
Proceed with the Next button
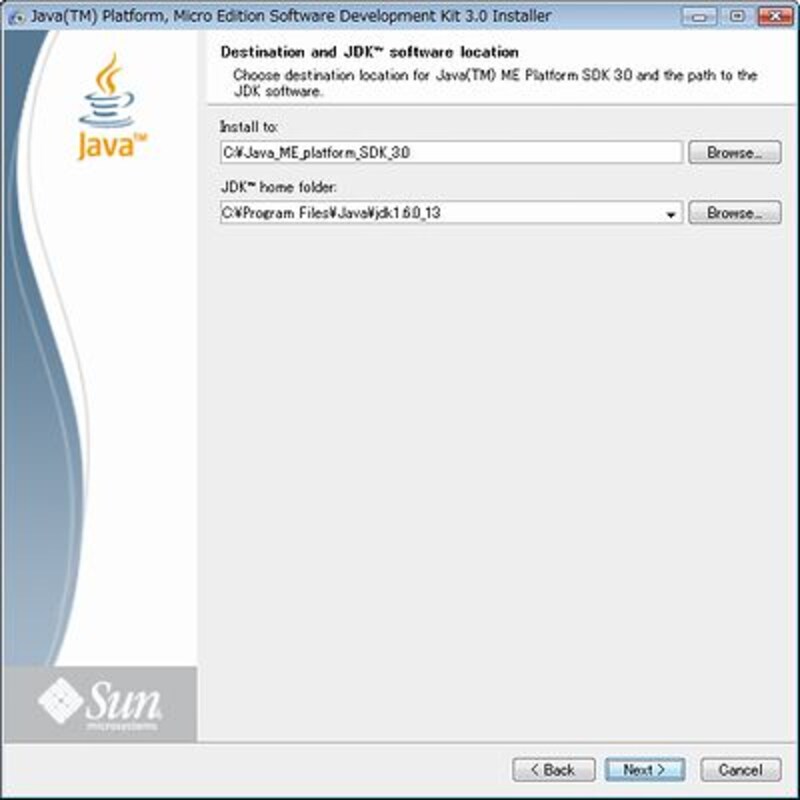tap(645, 769)
